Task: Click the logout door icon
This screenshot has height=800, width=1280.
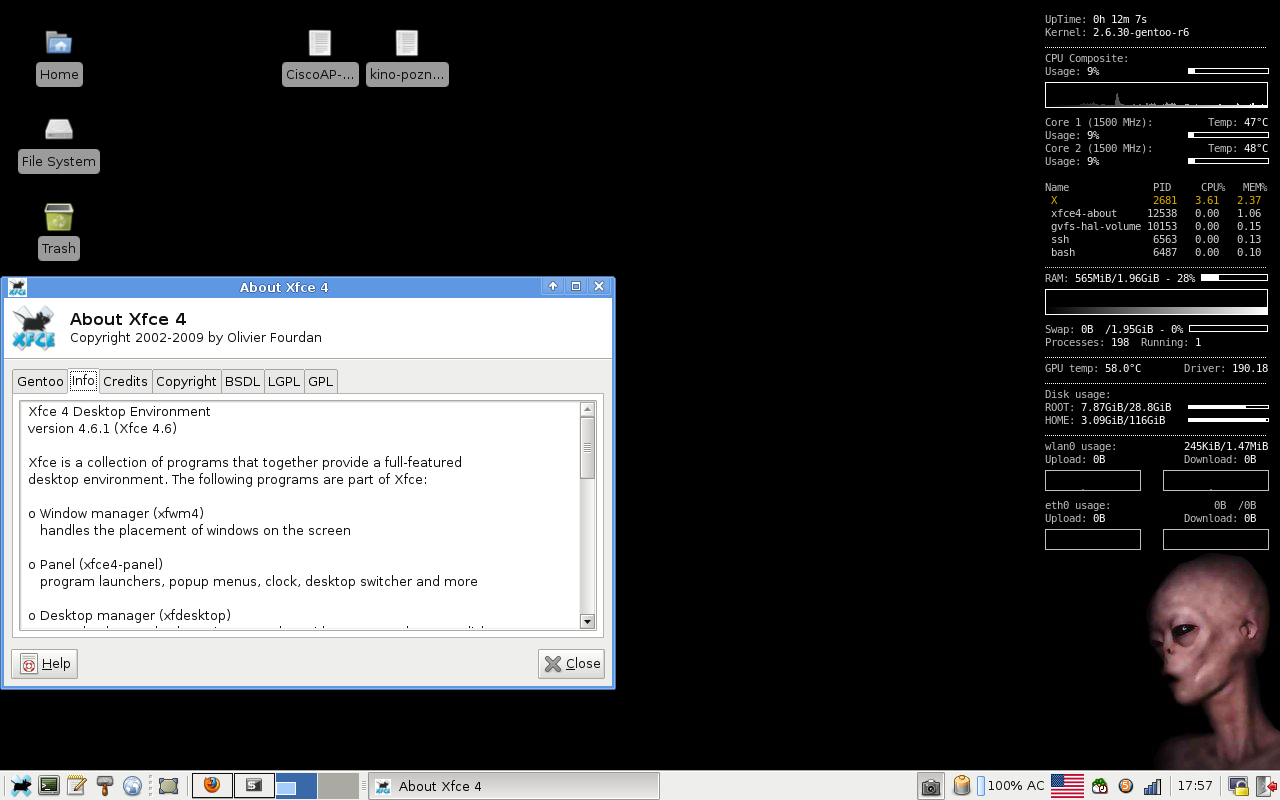Action: point(1265,786)
